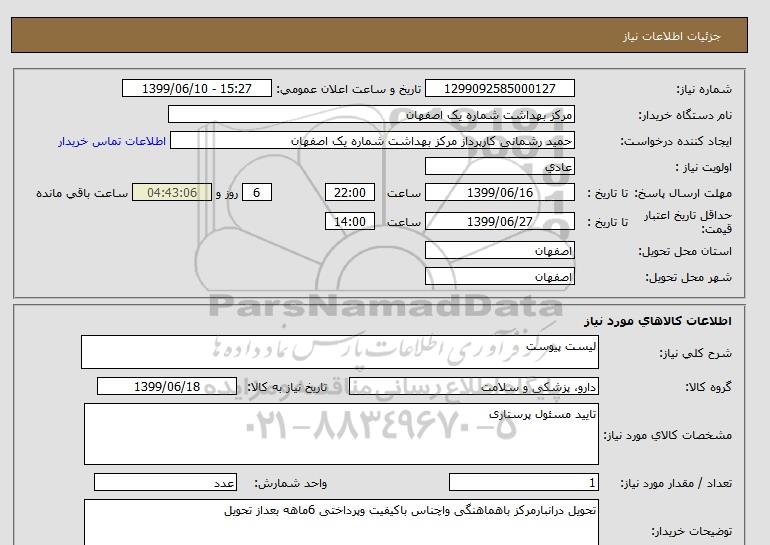Click the label 'تاریخ و ساعت اعلان عمومی:'
Viewport: 770px width, 545px height.
pyautogui.click(x=349, y=89)
